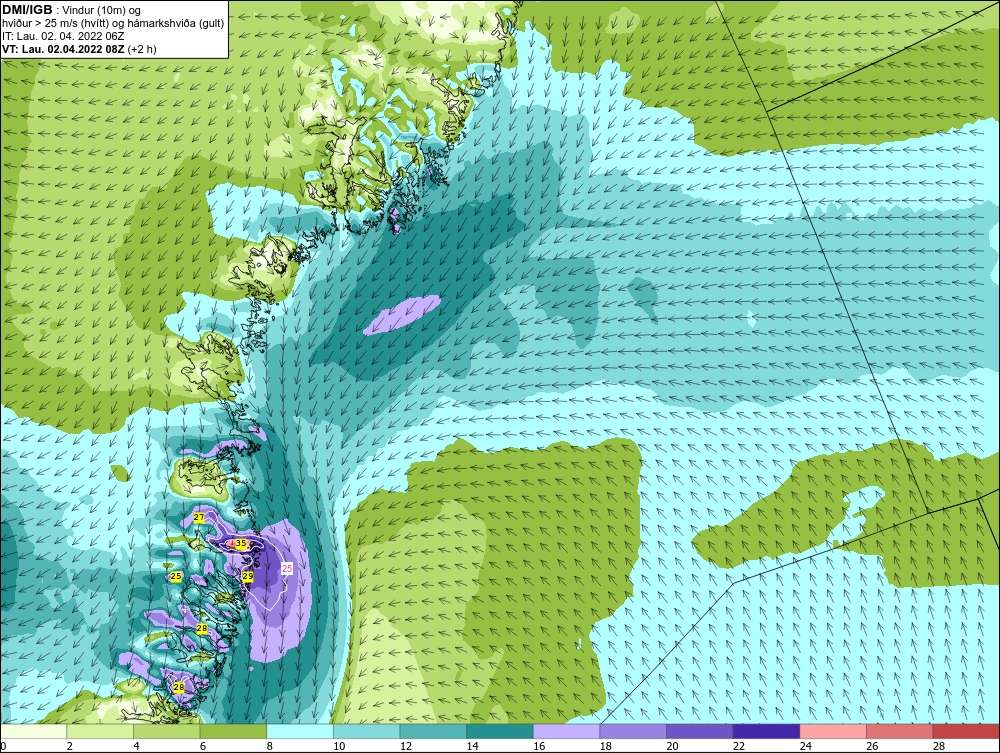Click the legend scale number 14
Viewport: 1000px width, 753px height.
click(x=472, y=746)
